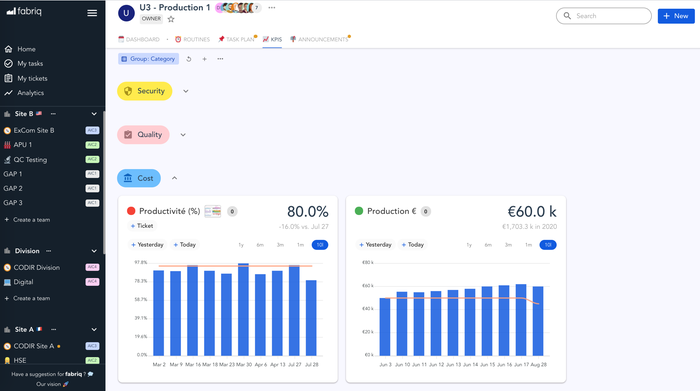This screenshot has height=391, width=700.
Task: Expand the Security category chevron
Action: click(x=186, y=91)
